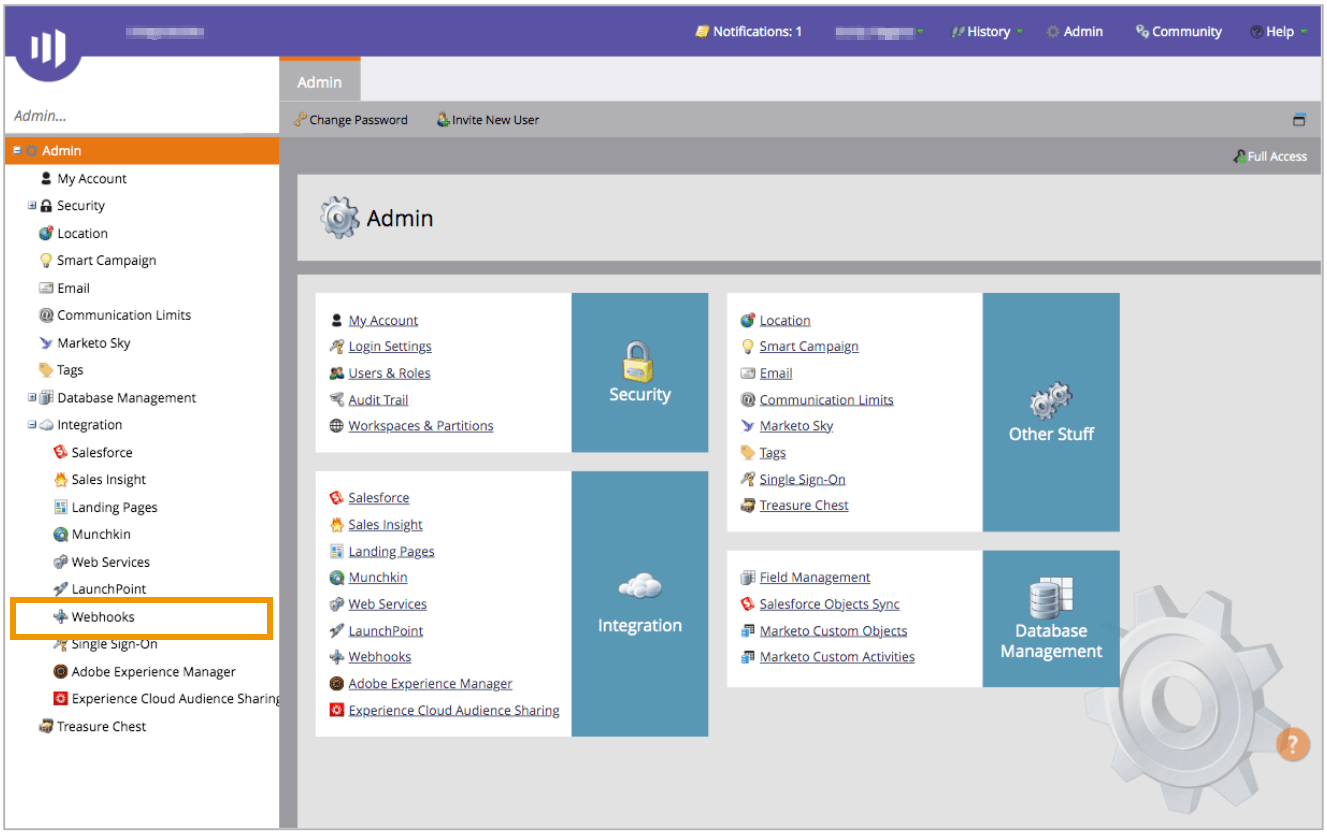Click Landing Pages icon in tree
This screenshot has height=834, width=1327.
pos(60,507)
